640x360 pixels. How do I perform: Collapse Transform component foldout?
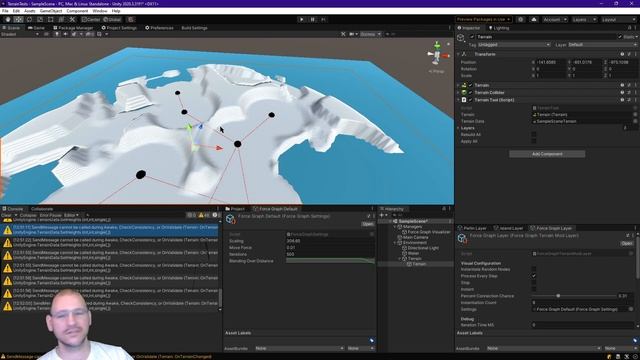[x=458, y=54]
